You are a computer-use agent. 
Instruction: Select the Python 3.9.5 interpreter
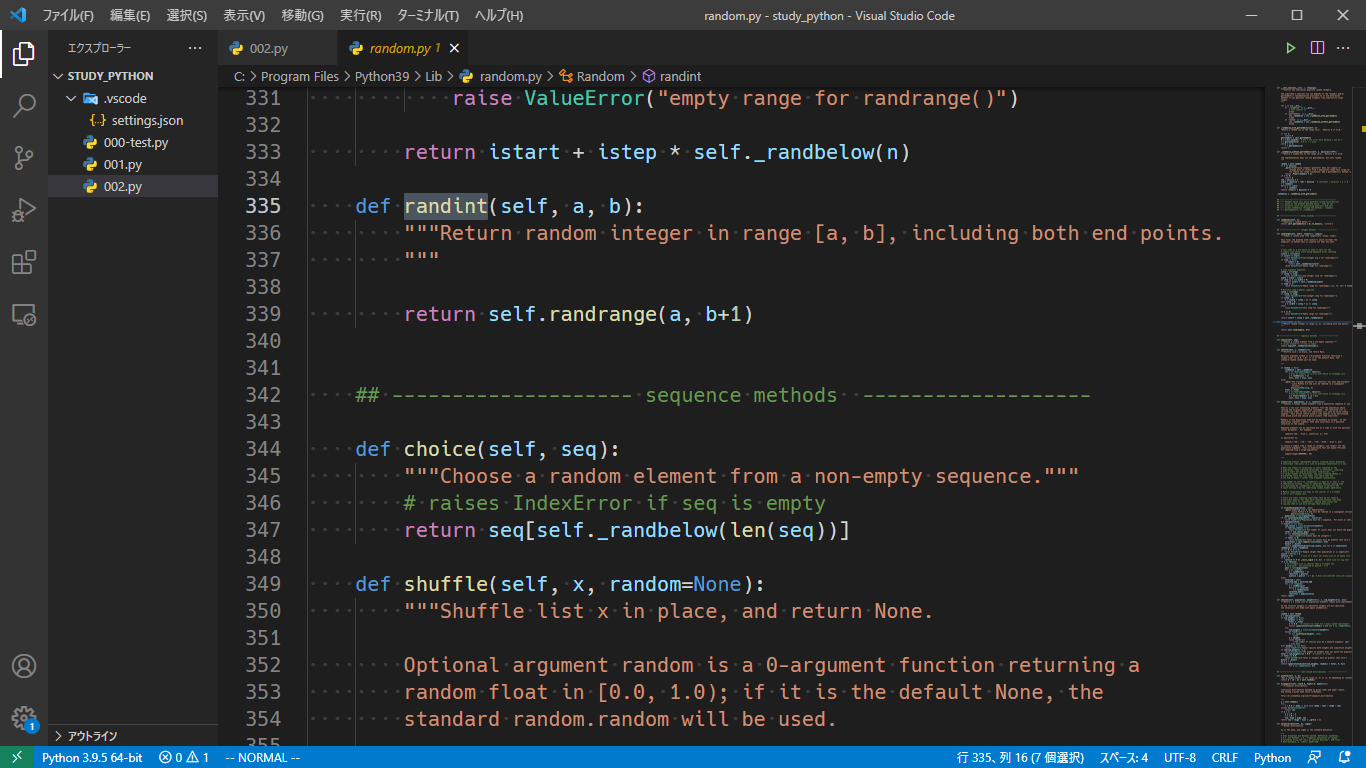pyautogui.click(x=94, y=757)
